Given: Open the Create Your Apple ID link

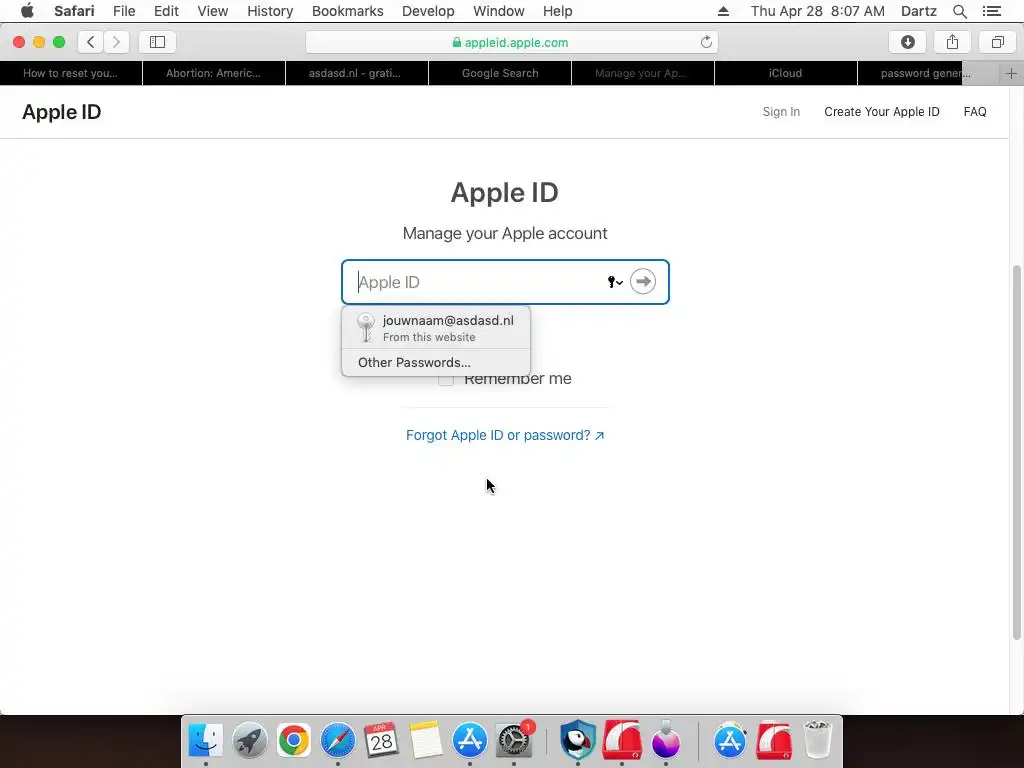Looking at the screenshot, I should tap(882, 112).
